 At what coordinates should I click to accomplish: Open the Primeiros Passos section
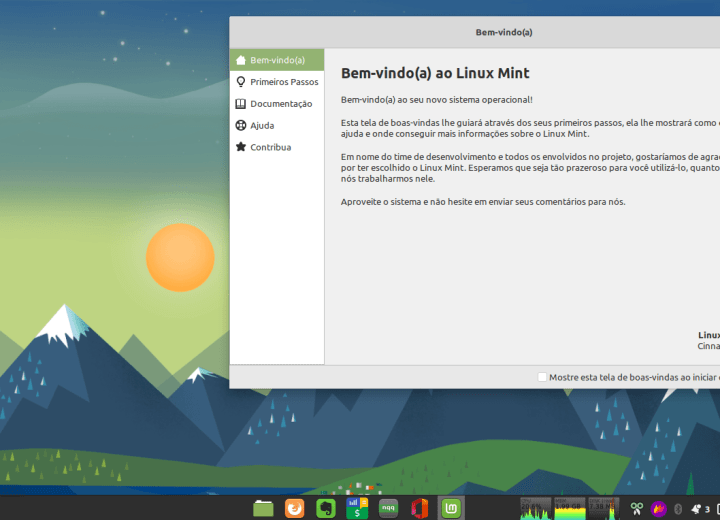coord(277,82)
